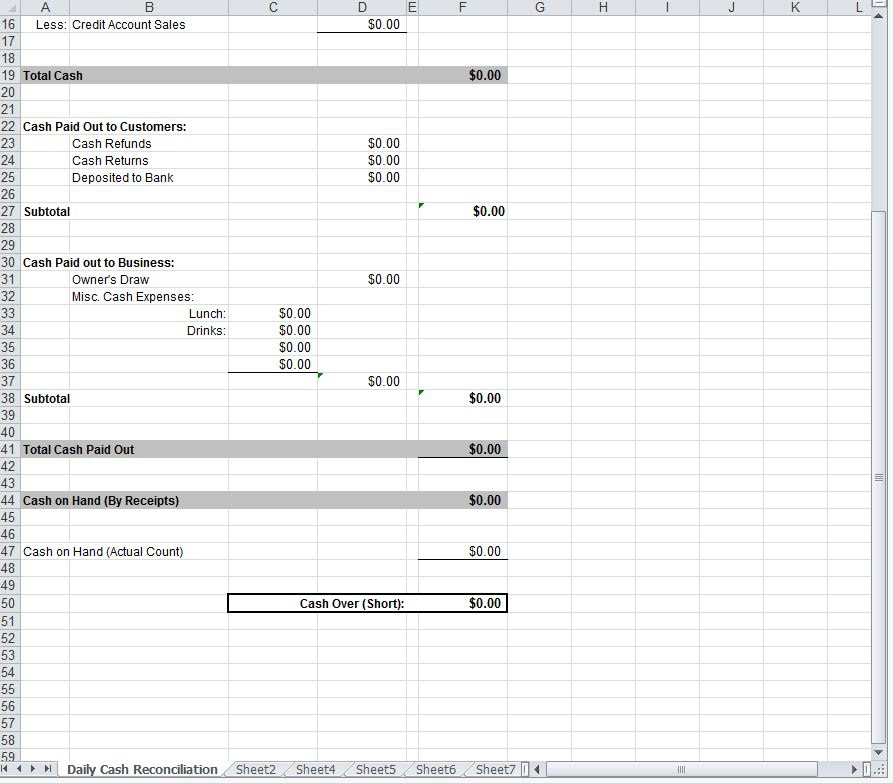This screenshot has height=783, width=893.
Task: Switch to Sheet2 tab
Action: tap(256, 769)
